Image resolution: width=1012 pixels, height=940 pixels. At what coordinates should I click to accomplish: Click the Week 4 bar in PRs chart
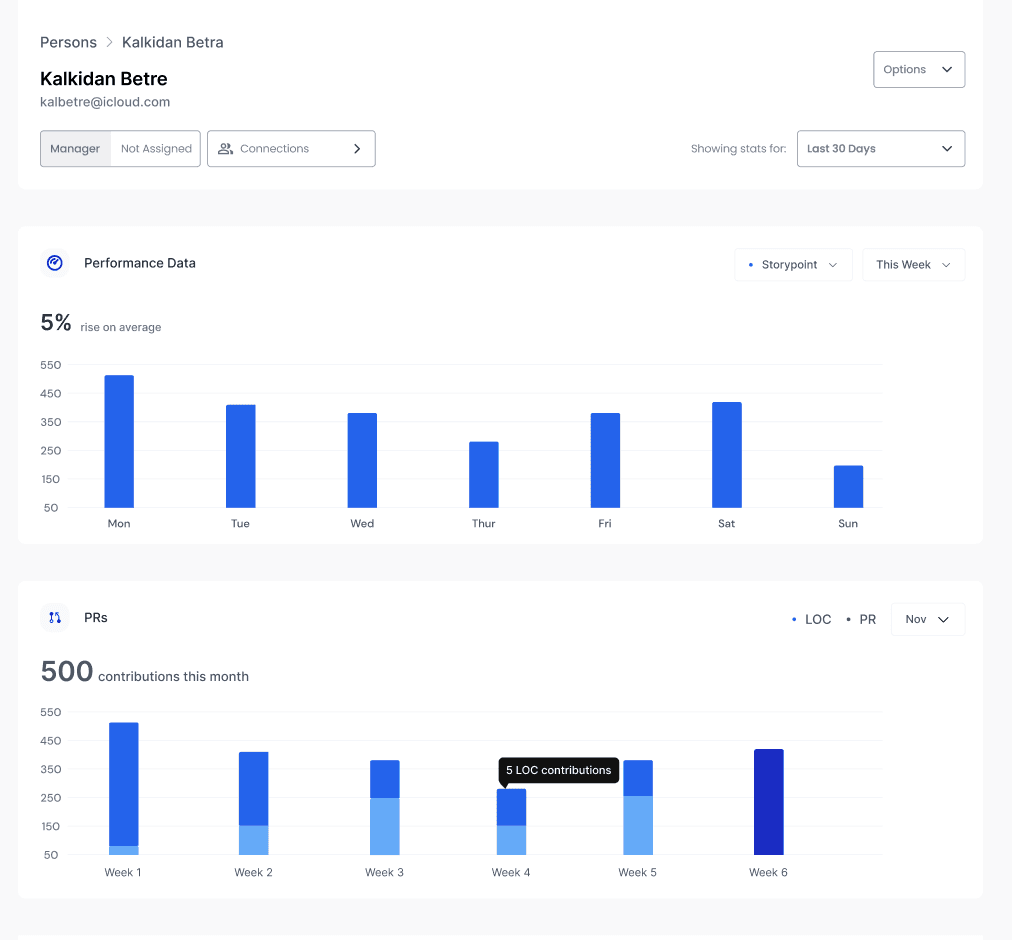tap(511, 822)
